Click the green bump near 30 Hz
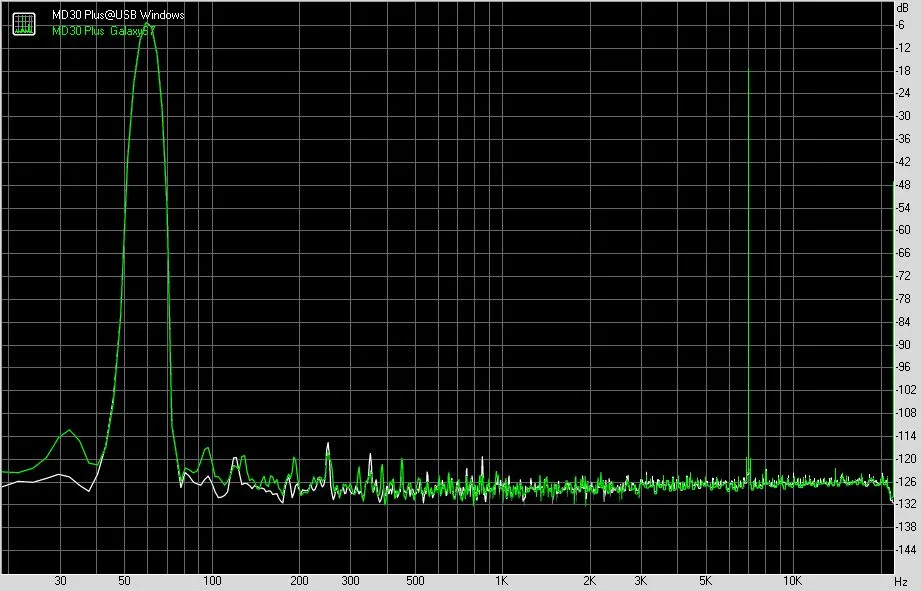The image size is (921, 591). click(70, 432)
